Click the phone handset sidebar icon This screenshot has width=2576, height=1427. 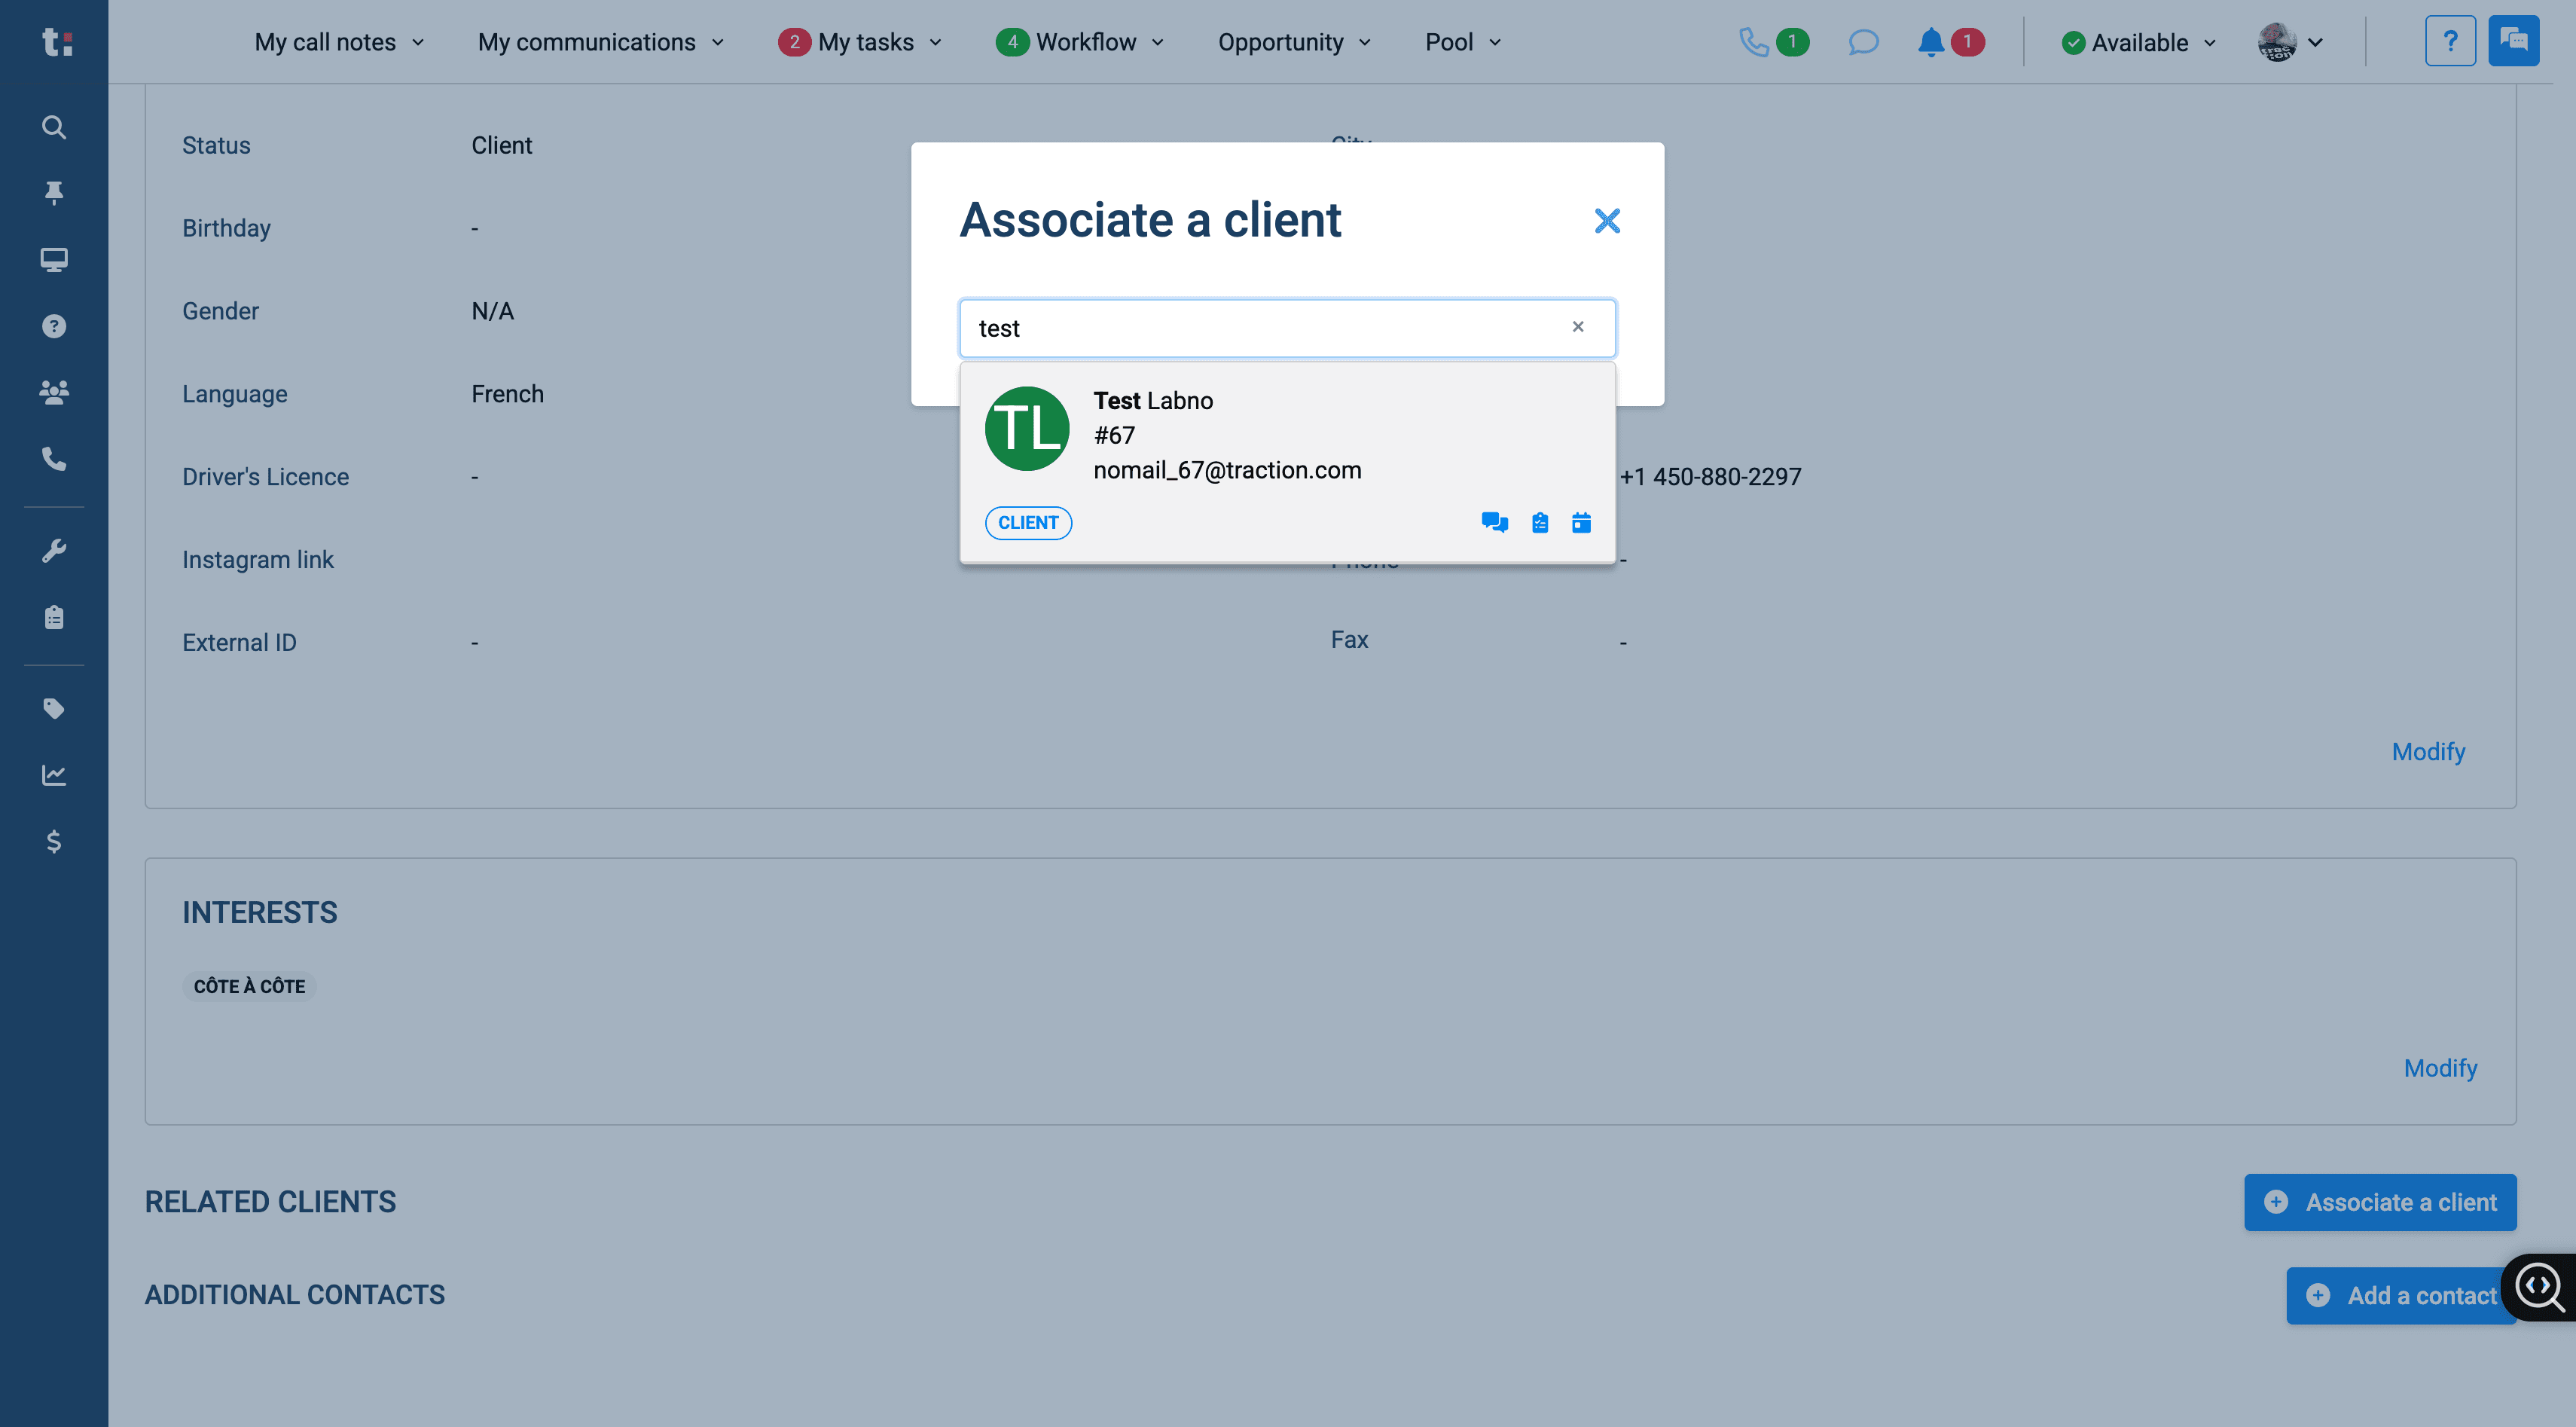54,459
